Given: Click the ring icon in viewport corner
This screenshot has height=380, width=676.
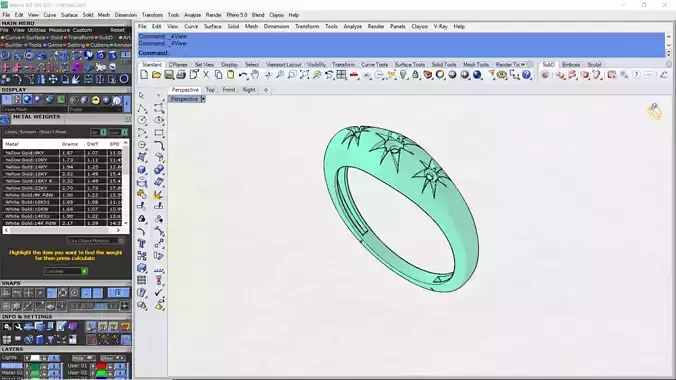Looking at the screenshot, I should tap(654, 111).
